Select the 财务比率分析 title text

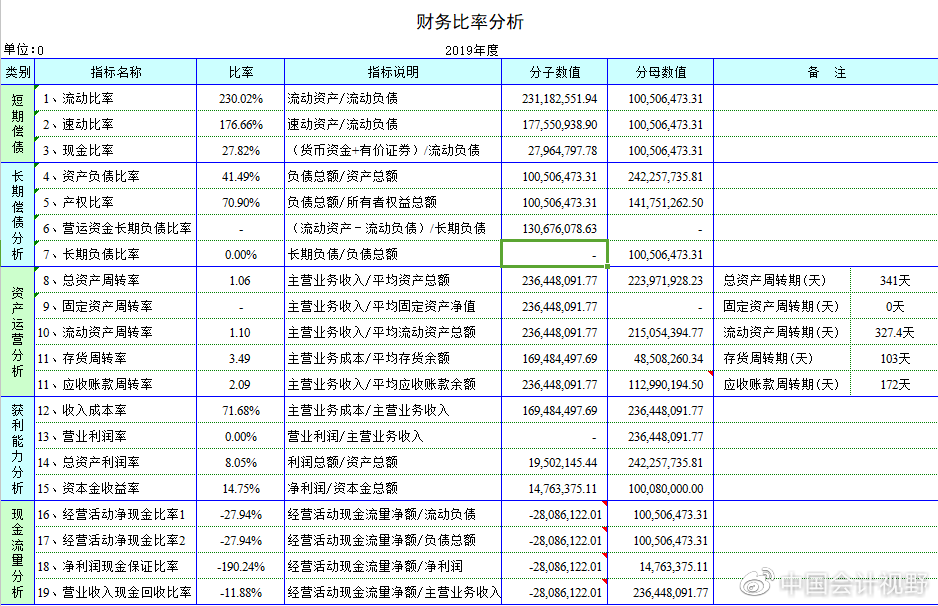click(x=470, y=22)
